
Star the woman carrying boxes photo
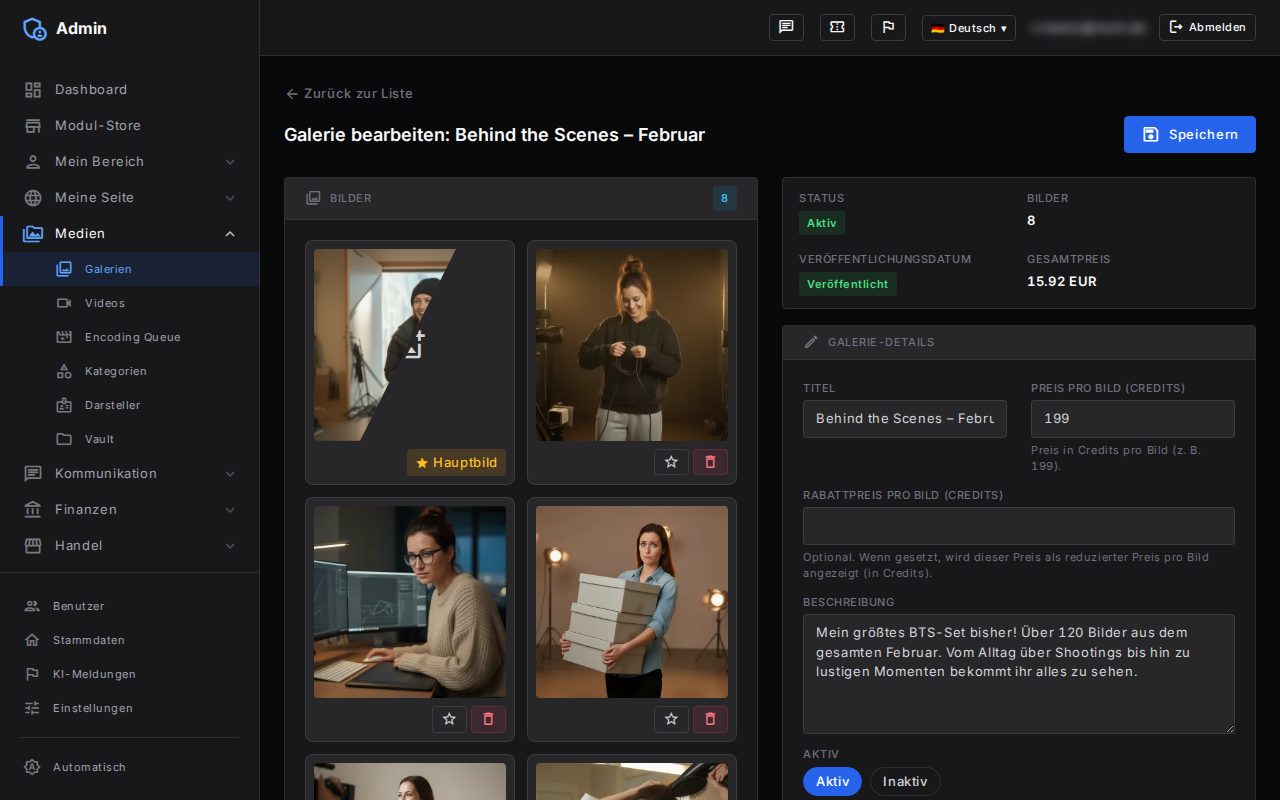[671, 719]
